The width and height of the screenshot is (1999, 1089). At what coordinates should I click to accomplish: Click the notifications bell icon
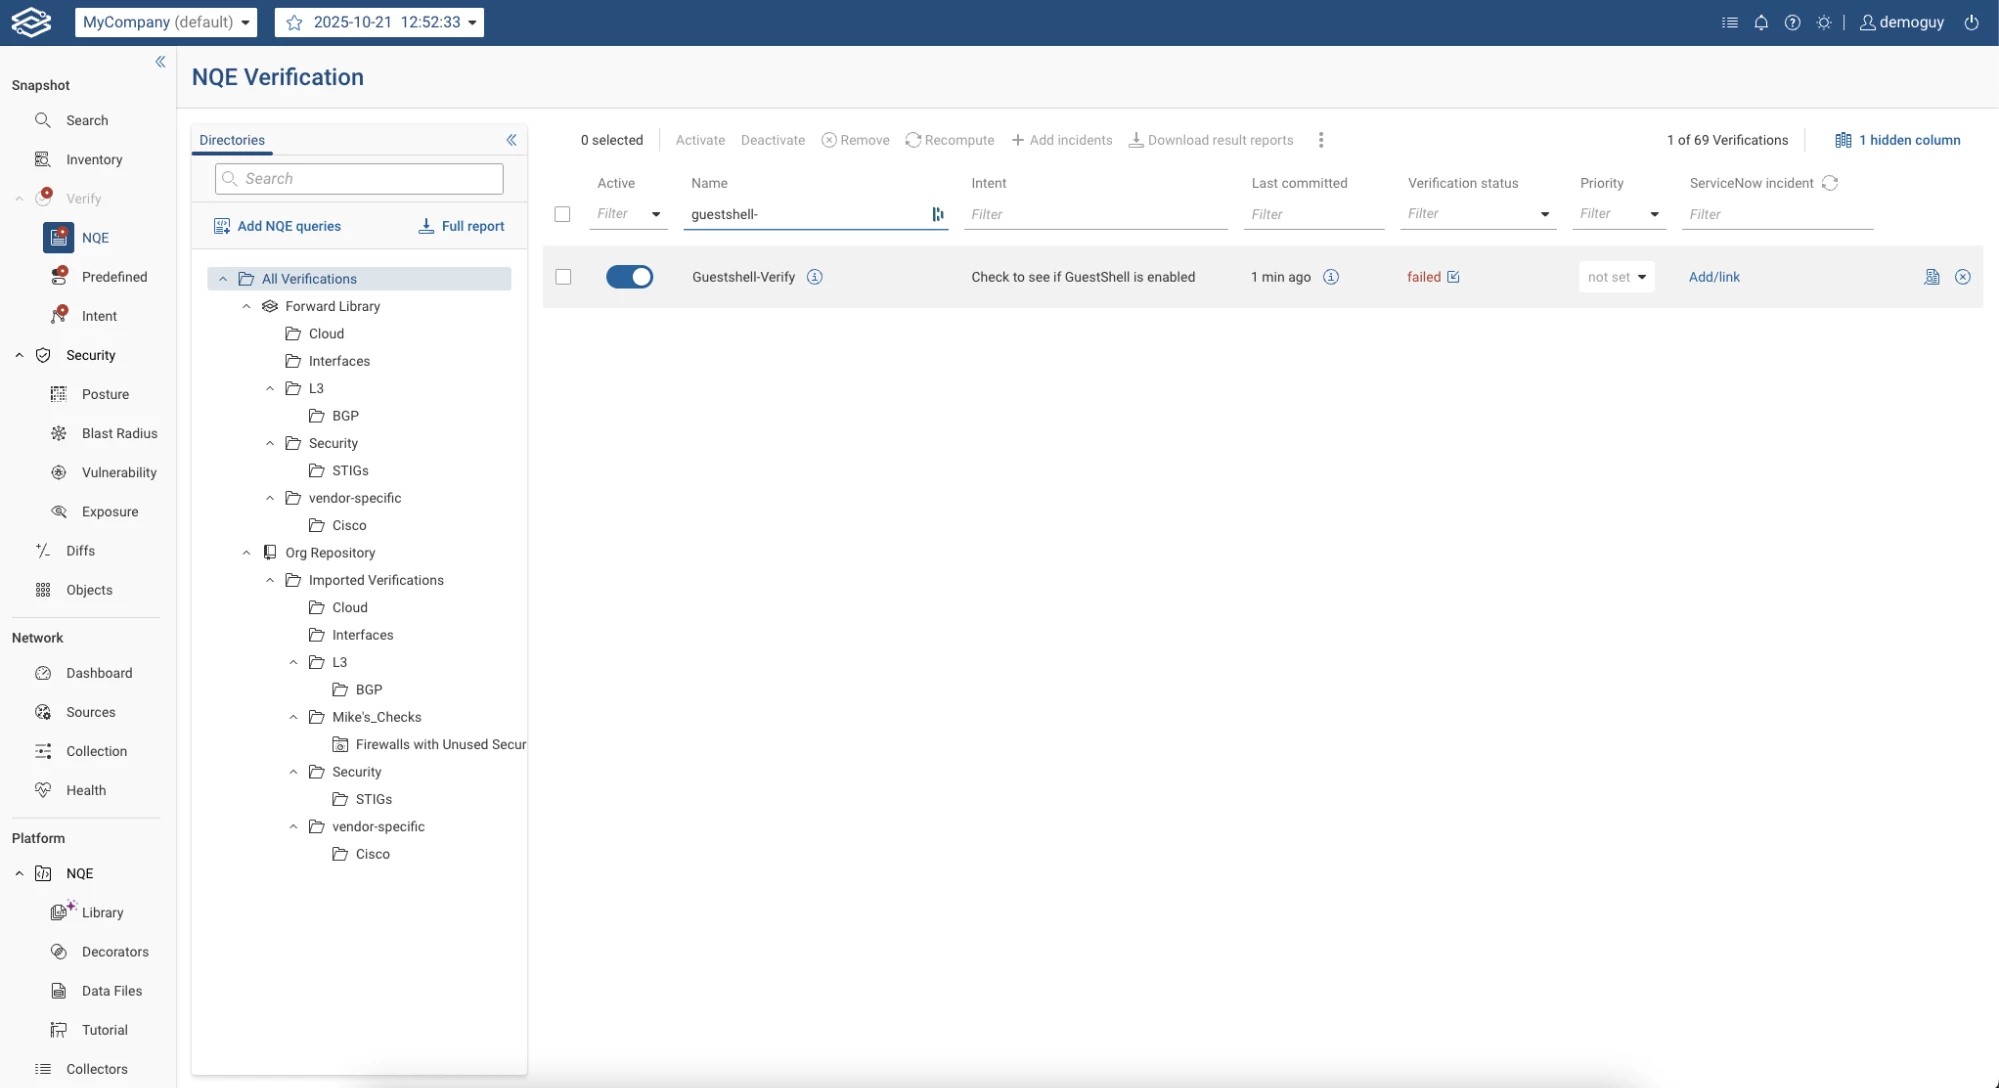click(x=1761, y=22)
